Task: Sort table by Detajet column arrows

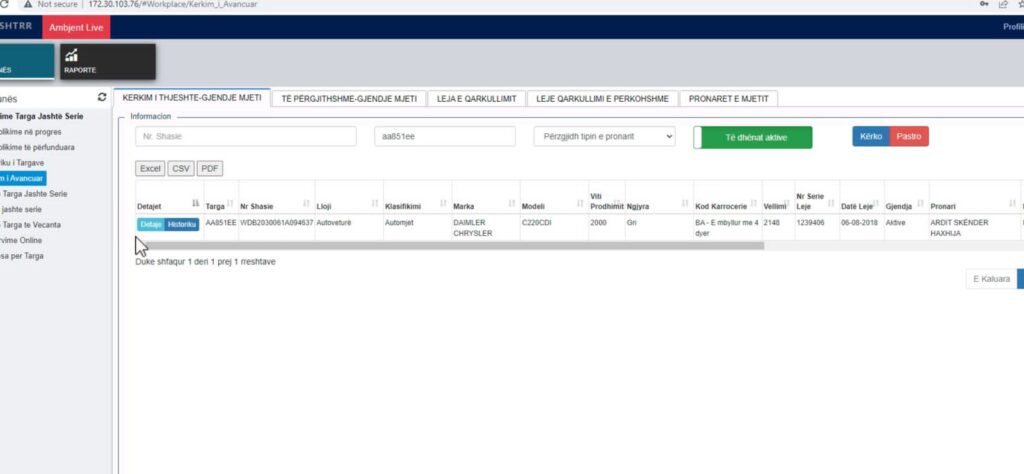Action: tap(194, 205)
